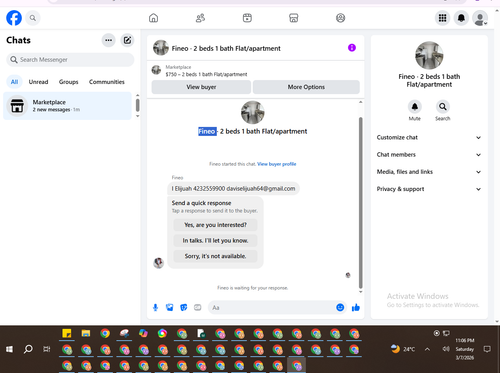Click the large listing avatar in right panel

(x=429, y=55)
